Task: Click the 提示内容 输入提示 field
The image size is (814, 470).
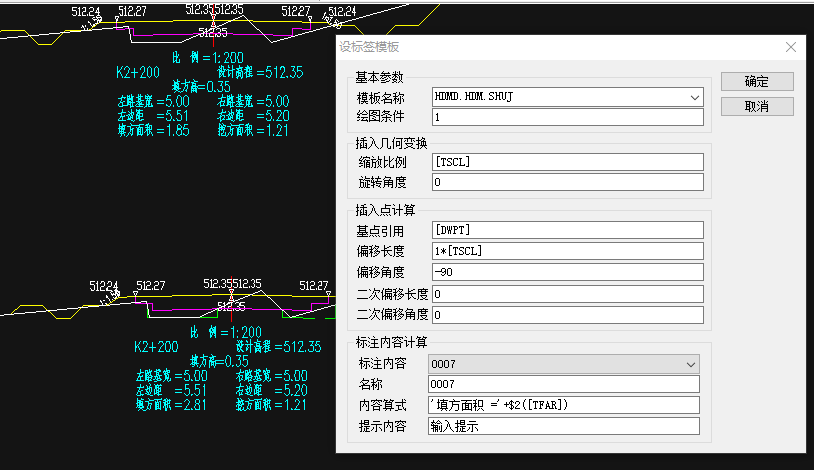Action: (x=564, y=426)
